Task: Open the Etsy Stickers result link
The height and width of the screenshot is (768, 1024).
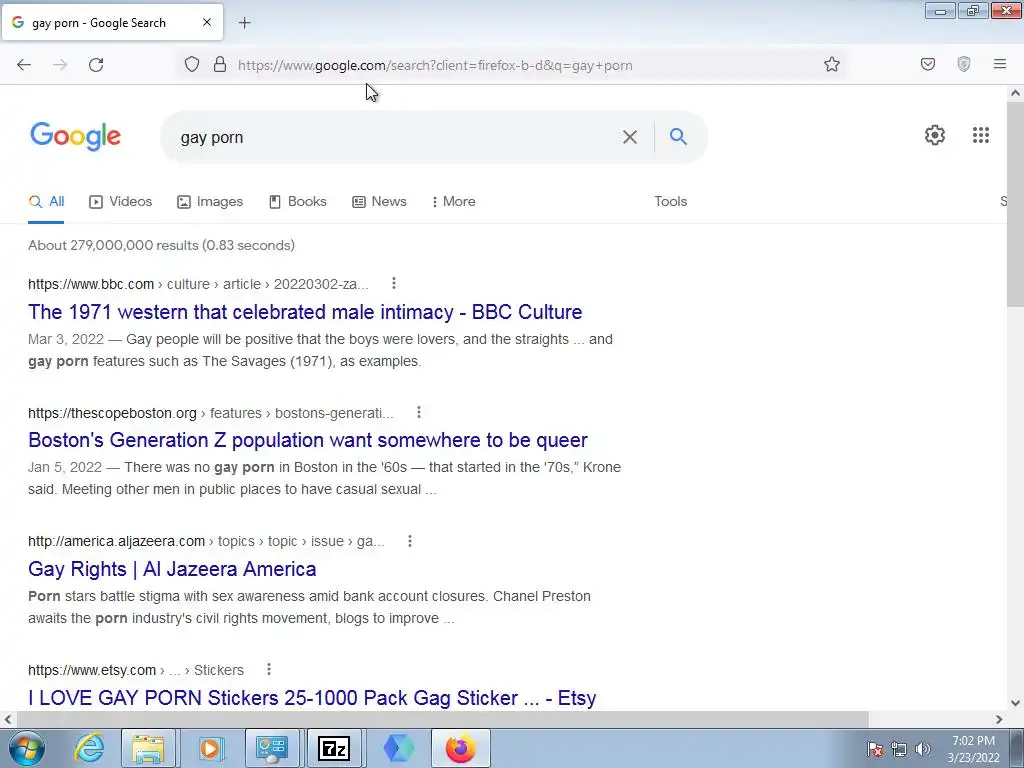Action: [x=312, y=697]
